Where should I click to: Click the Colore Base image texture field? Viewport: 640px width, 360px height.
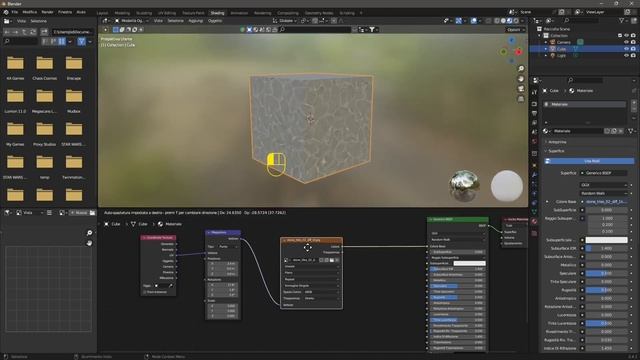[x=607, y=202]
